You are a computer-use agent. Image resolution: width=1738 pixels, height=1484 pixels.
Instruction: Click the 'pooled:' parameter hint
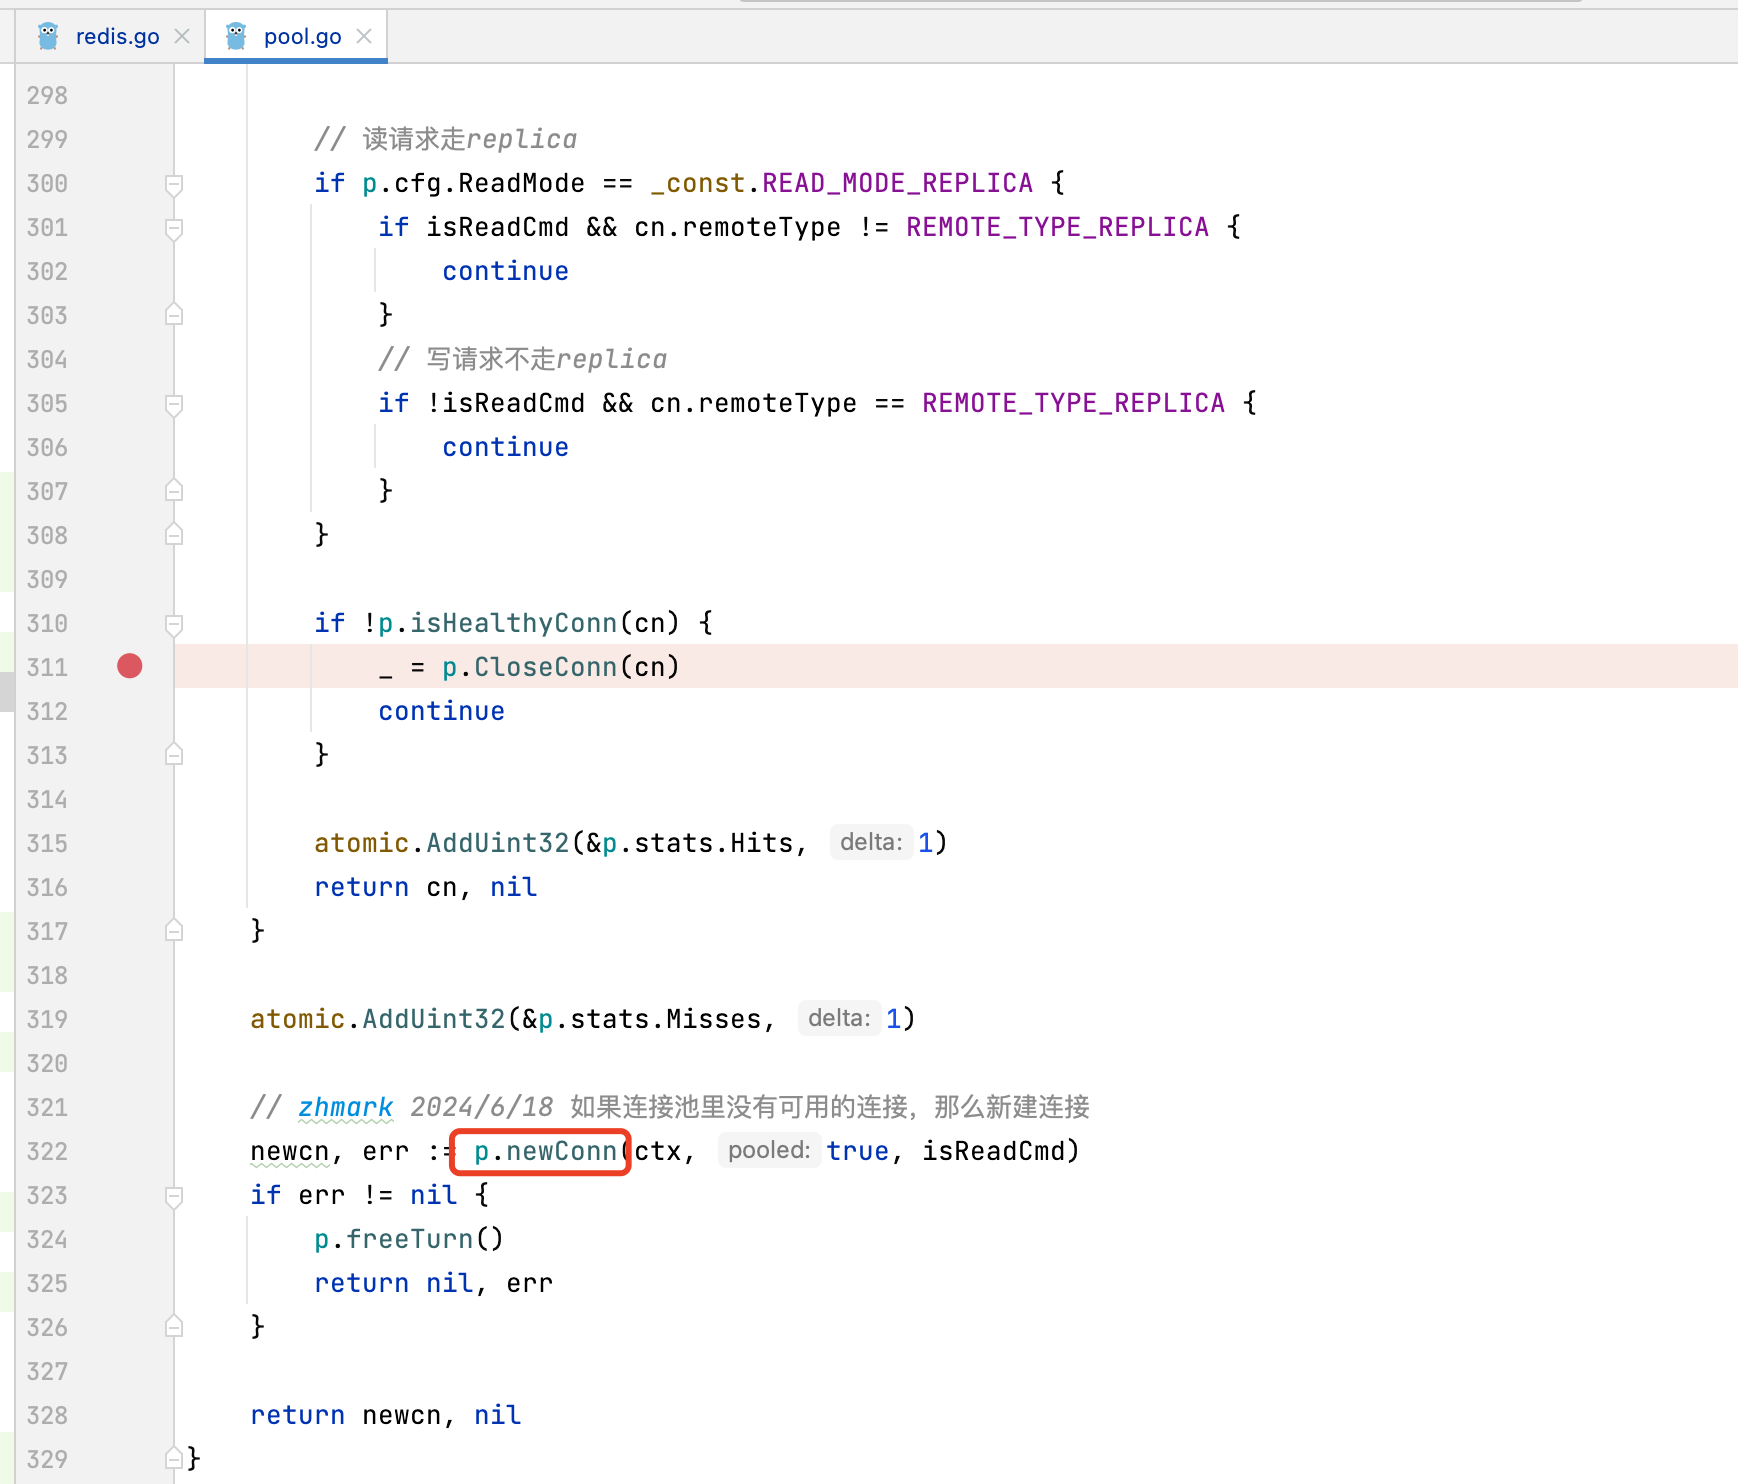click(769, 1150)
